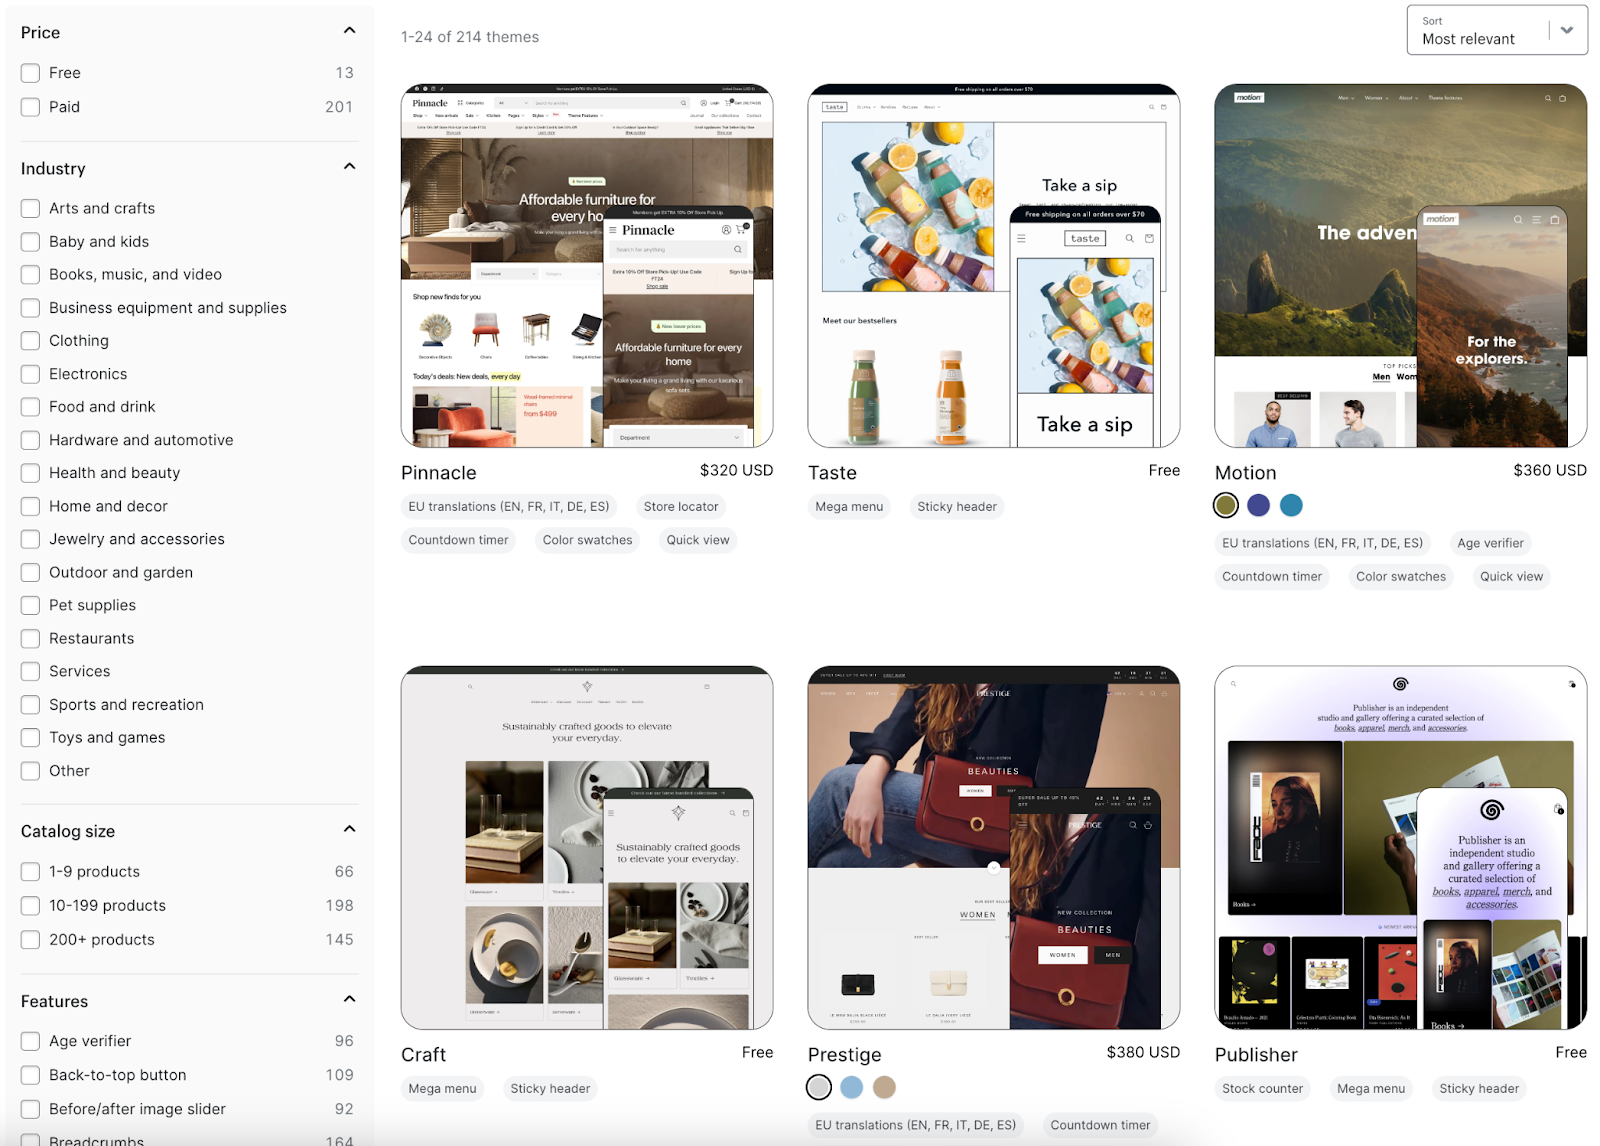Check the Food and drink filter
The image size is (1600, 1146).
[x=30, y=407]
